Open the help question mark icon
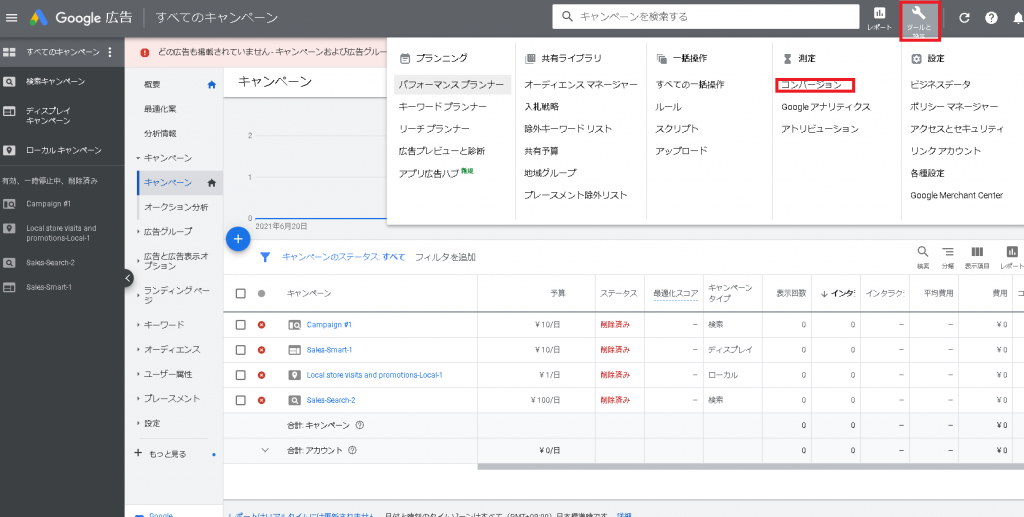The image size is (1024, 517). [x=991, y=18]
